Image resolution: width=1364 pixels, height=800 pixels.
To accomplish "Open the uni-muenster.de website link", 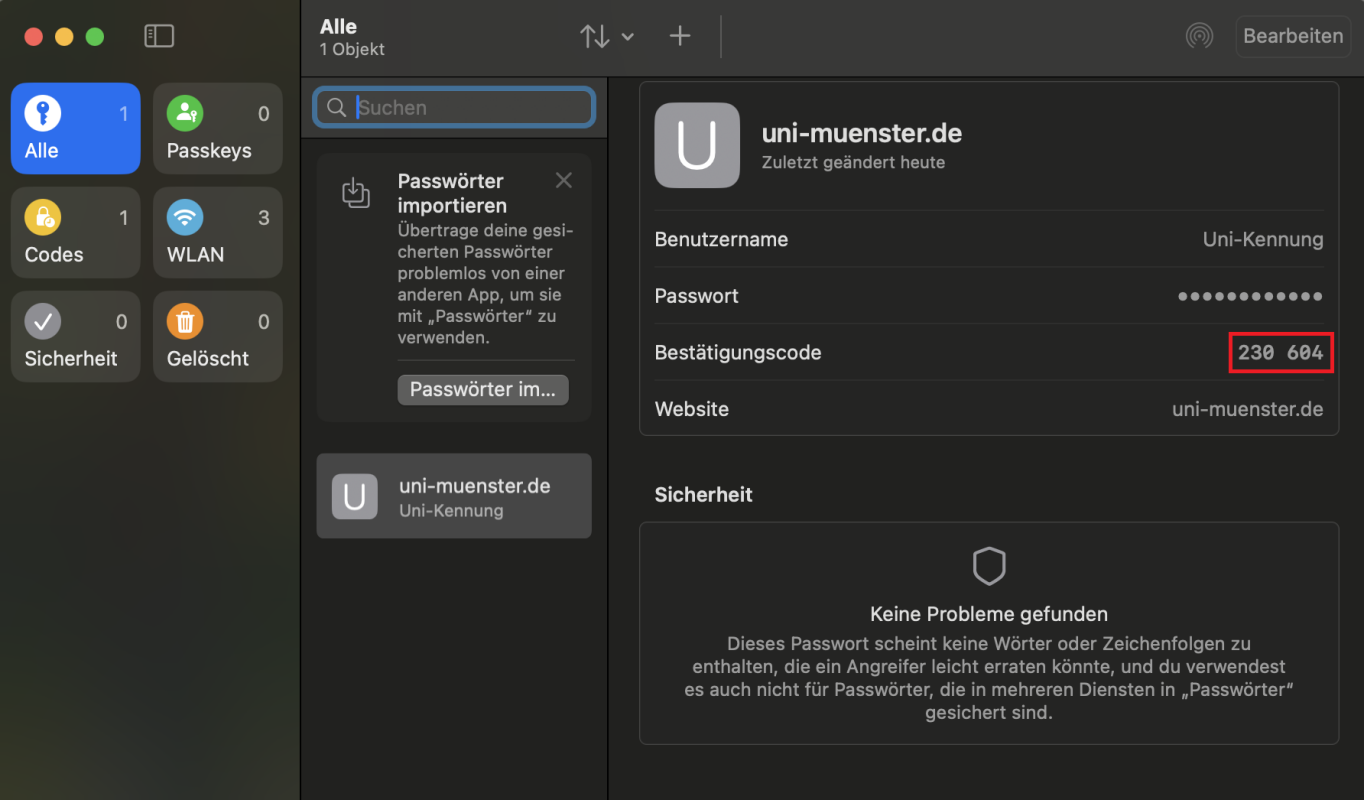I will 1247,409.
